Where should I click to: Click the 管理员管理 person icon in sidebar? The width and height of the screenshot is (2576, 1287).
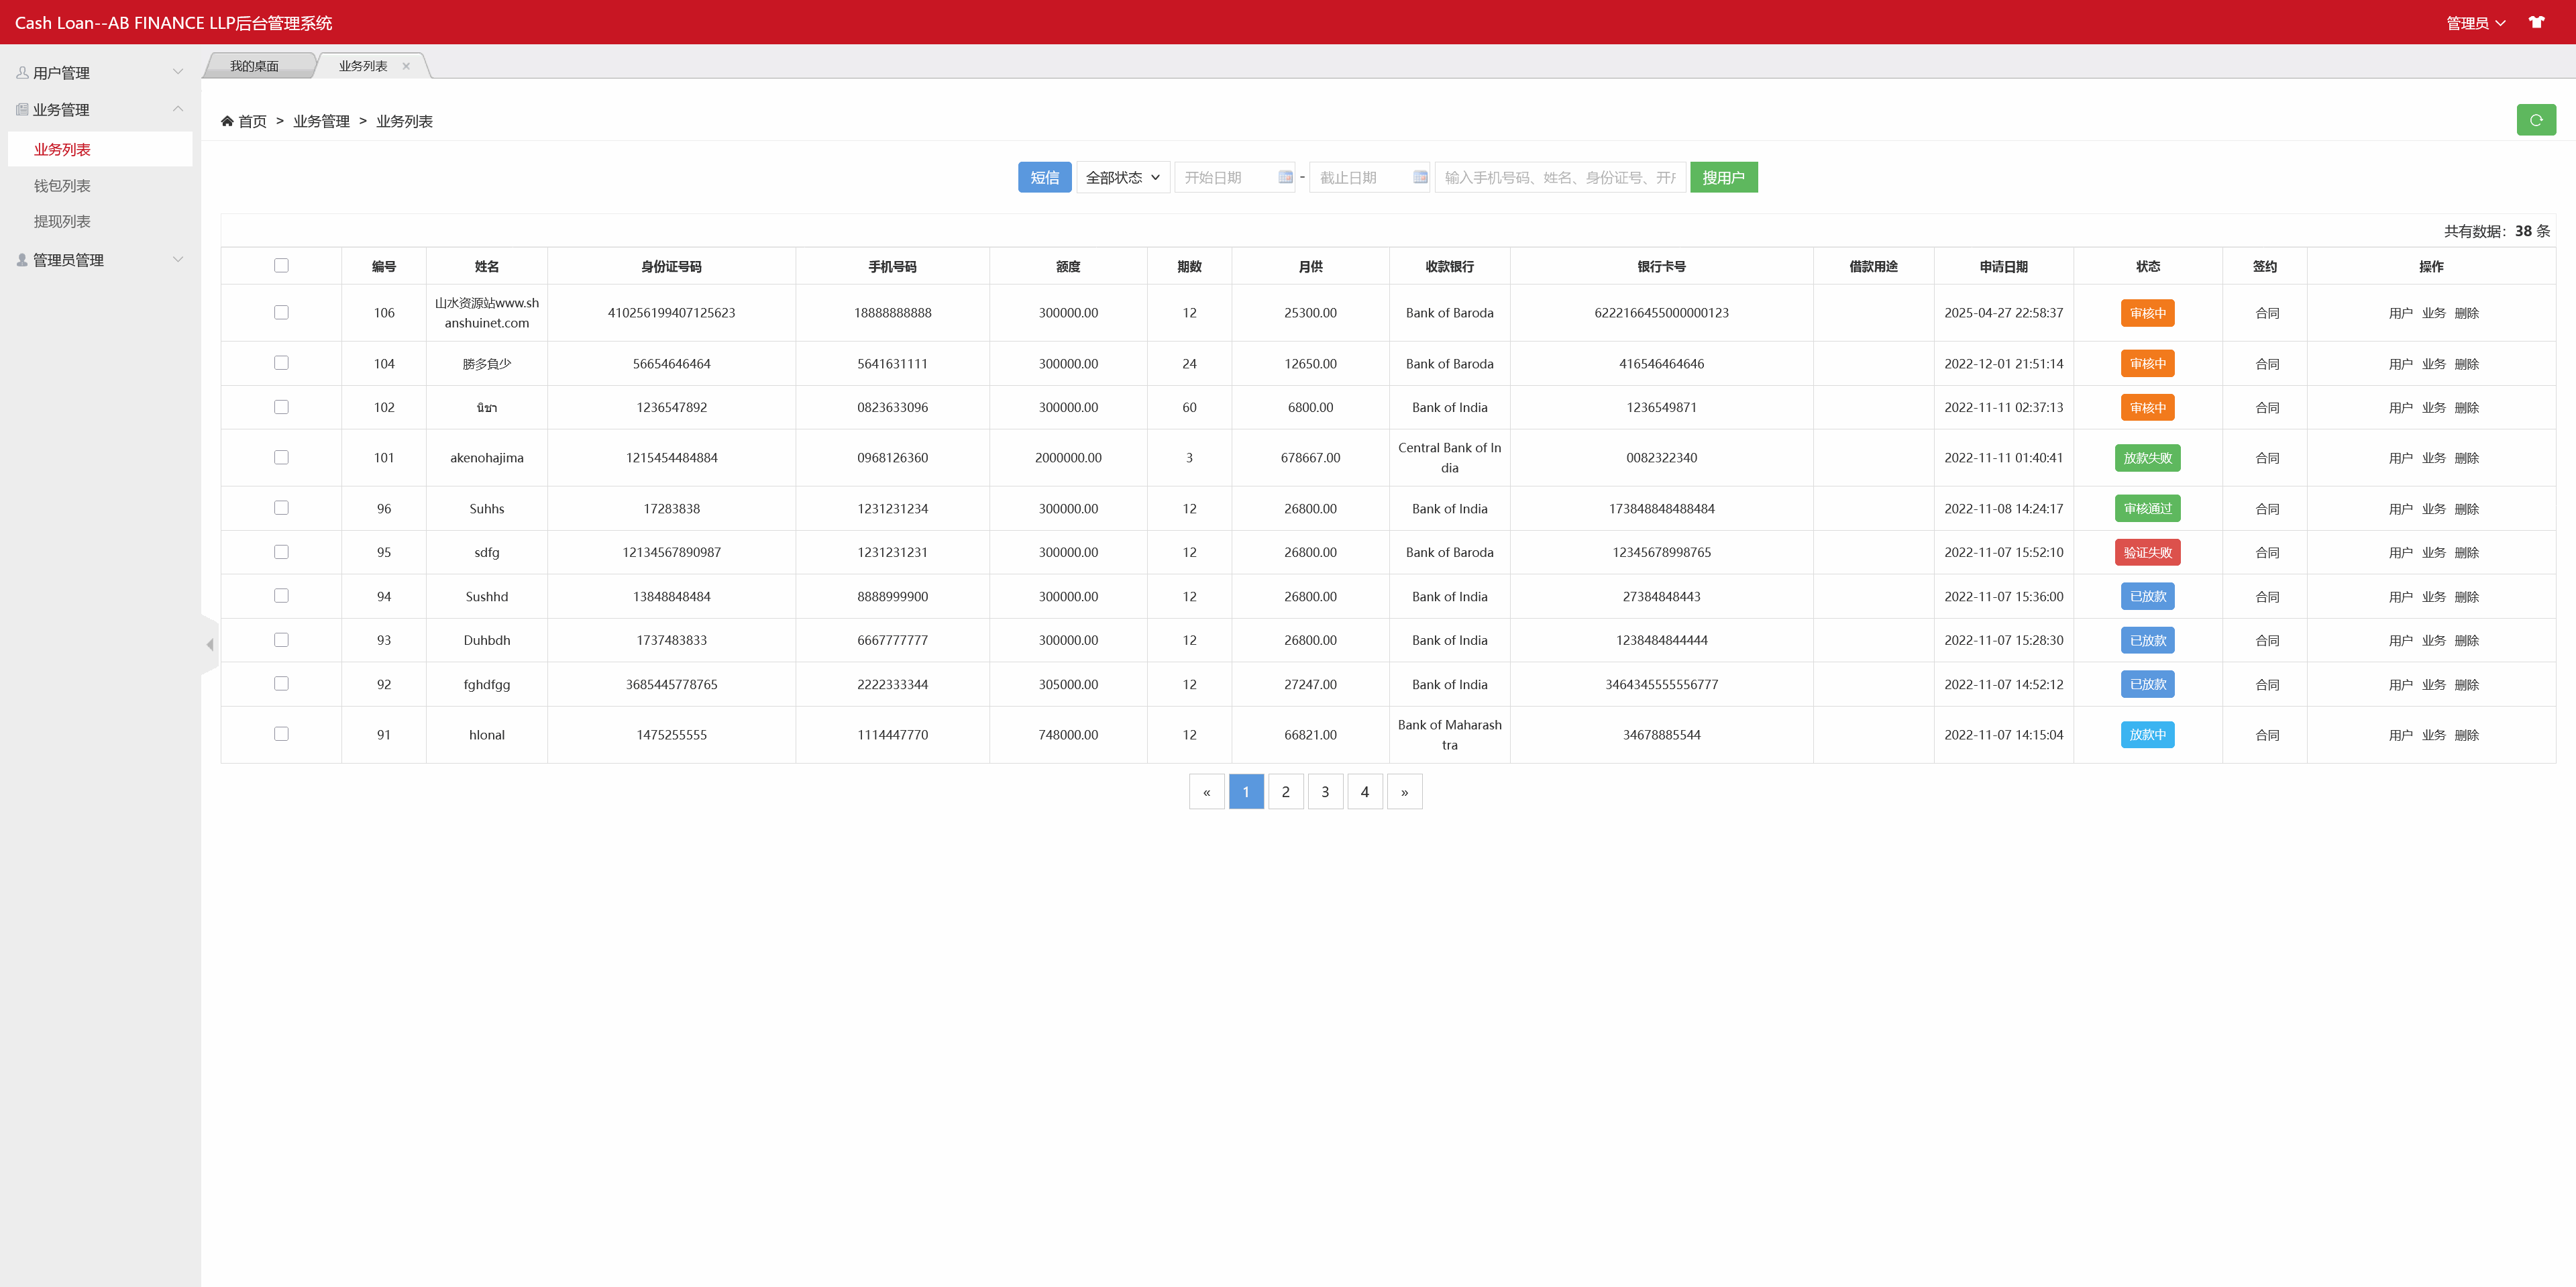click(x=21, y=259)
